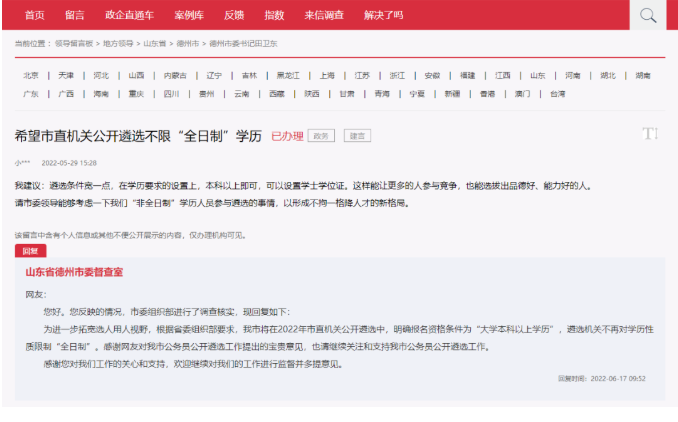
Task: Click the 政务 tag button
Action: [321, 136]
